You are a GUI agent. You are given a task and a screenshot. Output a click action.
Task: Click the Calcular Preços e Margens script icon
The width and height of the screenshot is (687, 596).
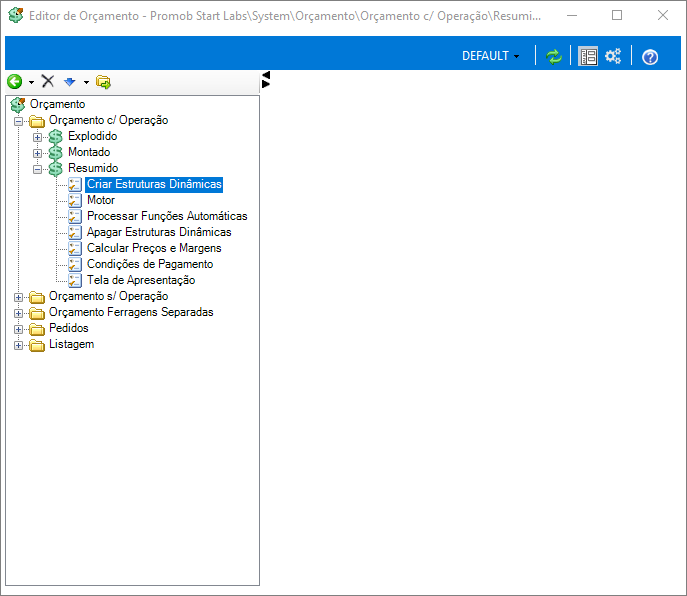tap(75, 248)
